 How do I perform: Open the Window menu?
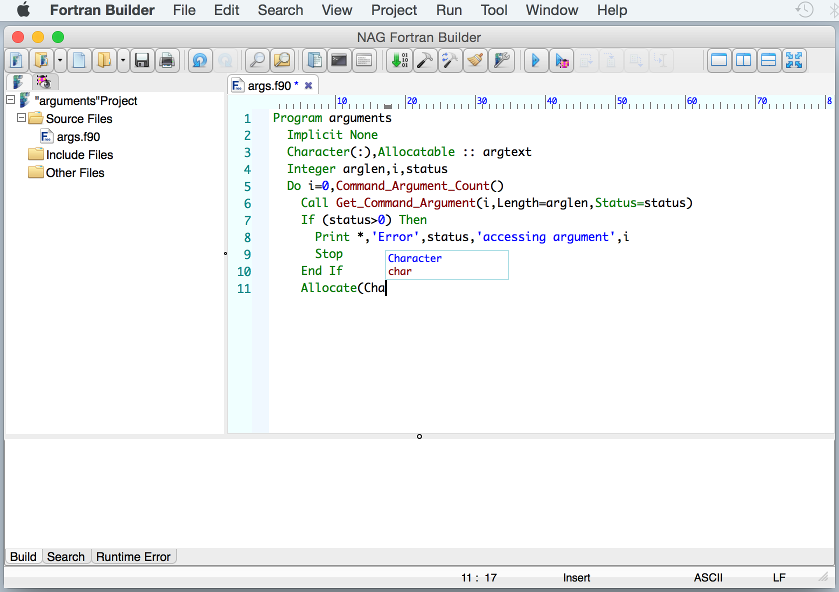(x=552, y=10)
